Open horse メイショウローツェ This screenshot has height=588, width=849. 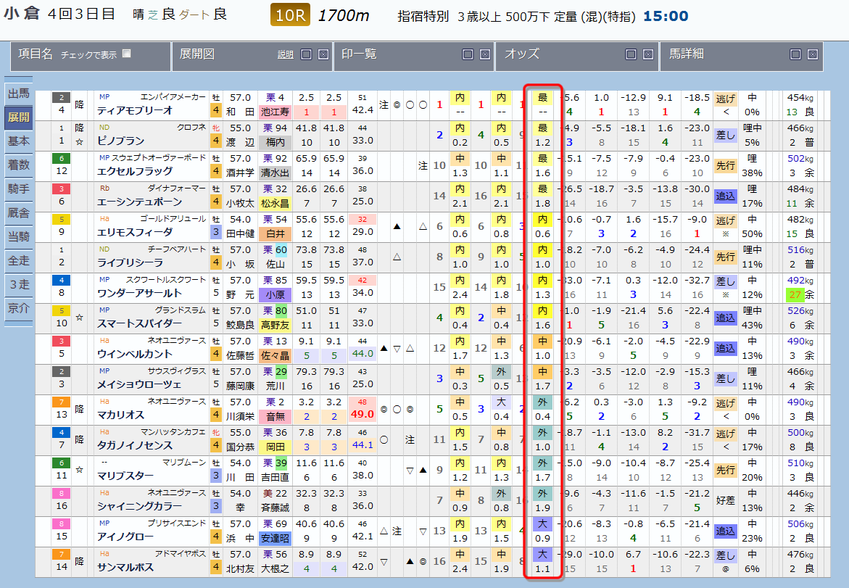pos(139,384)
